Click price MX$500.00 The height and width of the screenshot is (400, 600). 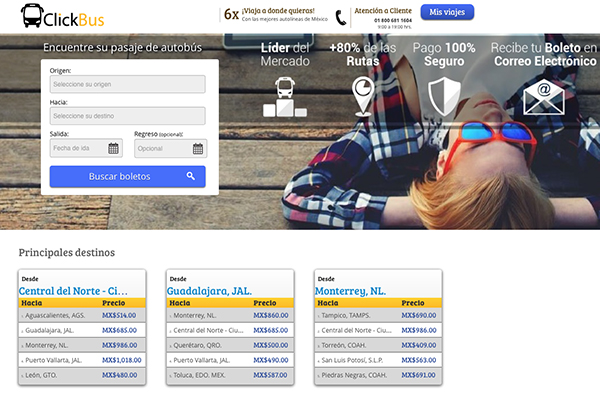tap(271, 345)
